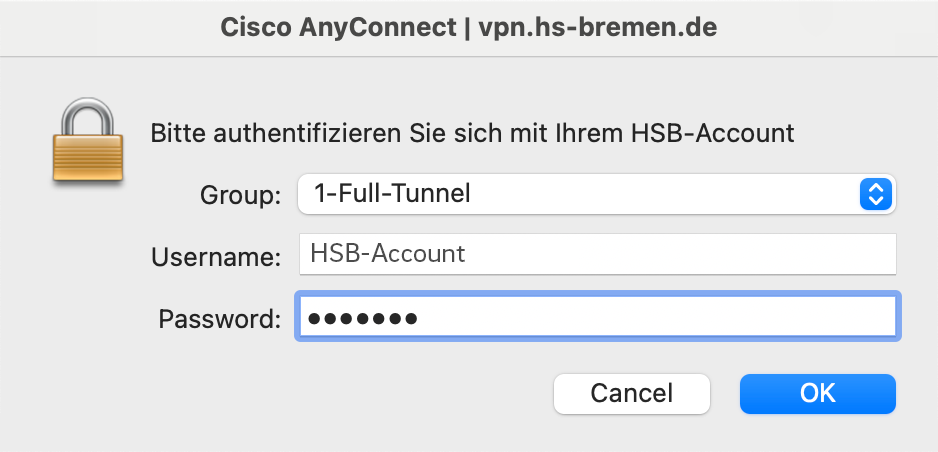The height and width of the screenshot is (452, 938).
Task: Select the 1-Full-Tunnel text in Group box
Action: click(392, 194)
